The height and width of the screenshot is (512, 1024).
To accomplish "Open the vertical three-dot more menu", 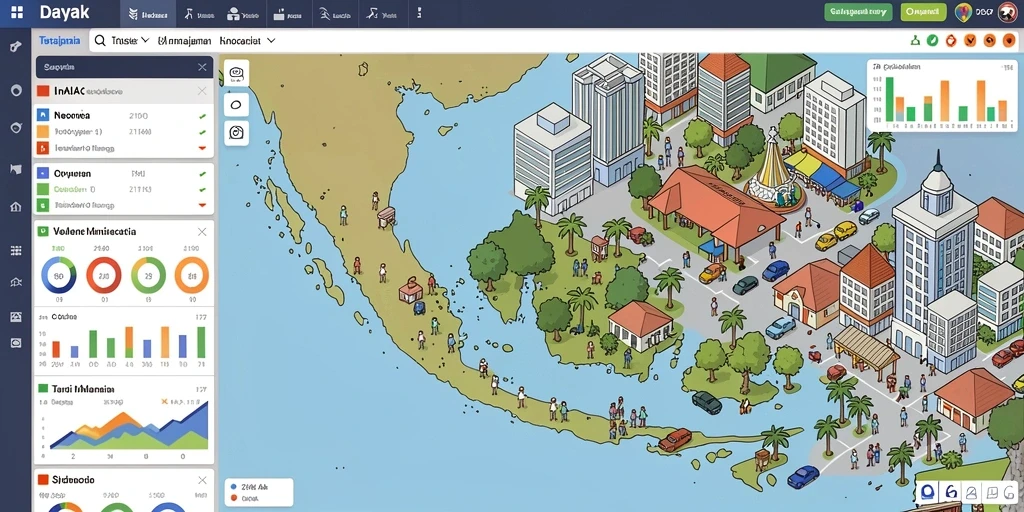I will 419,13.
